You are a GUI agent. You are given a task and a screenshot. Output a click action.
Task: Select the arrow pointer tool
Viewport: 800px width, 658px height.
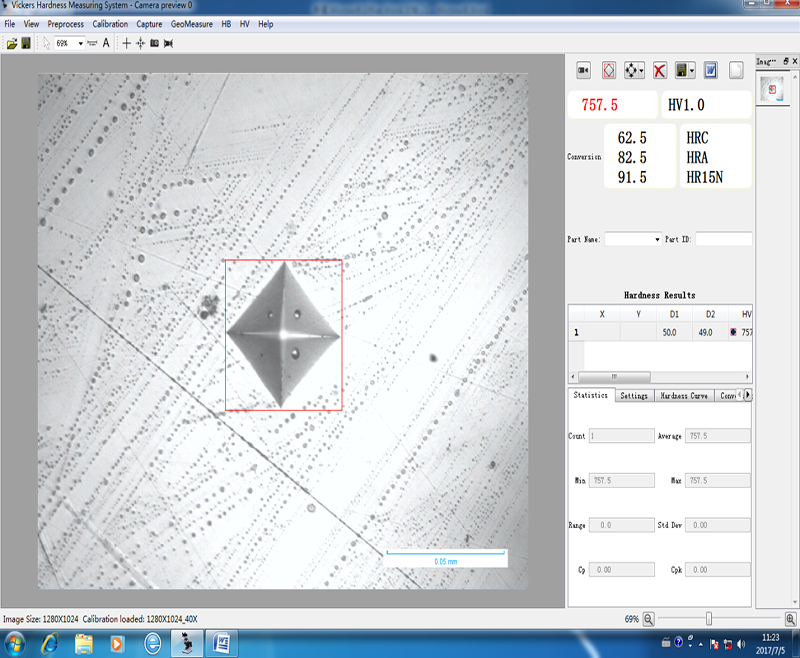(47, 43)
